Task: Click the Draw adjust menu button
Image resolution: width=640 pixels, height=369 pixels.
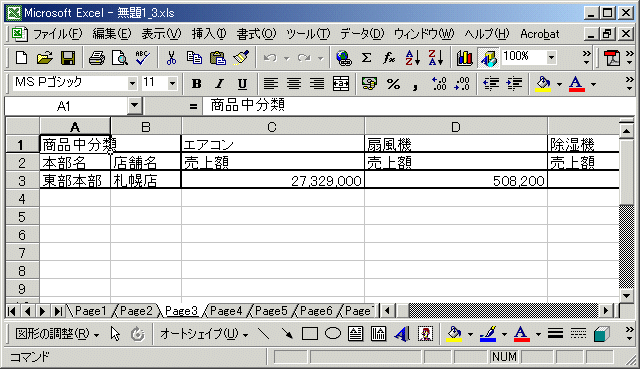Action: [x=57, y=334]
